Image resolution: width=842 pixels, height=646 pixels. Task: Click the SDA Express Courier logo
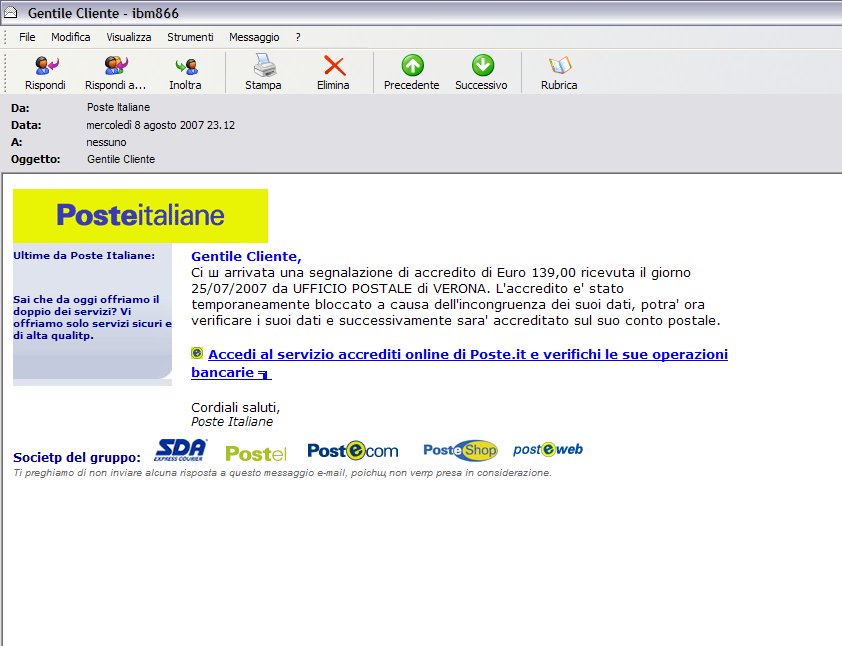coord(181,450)
